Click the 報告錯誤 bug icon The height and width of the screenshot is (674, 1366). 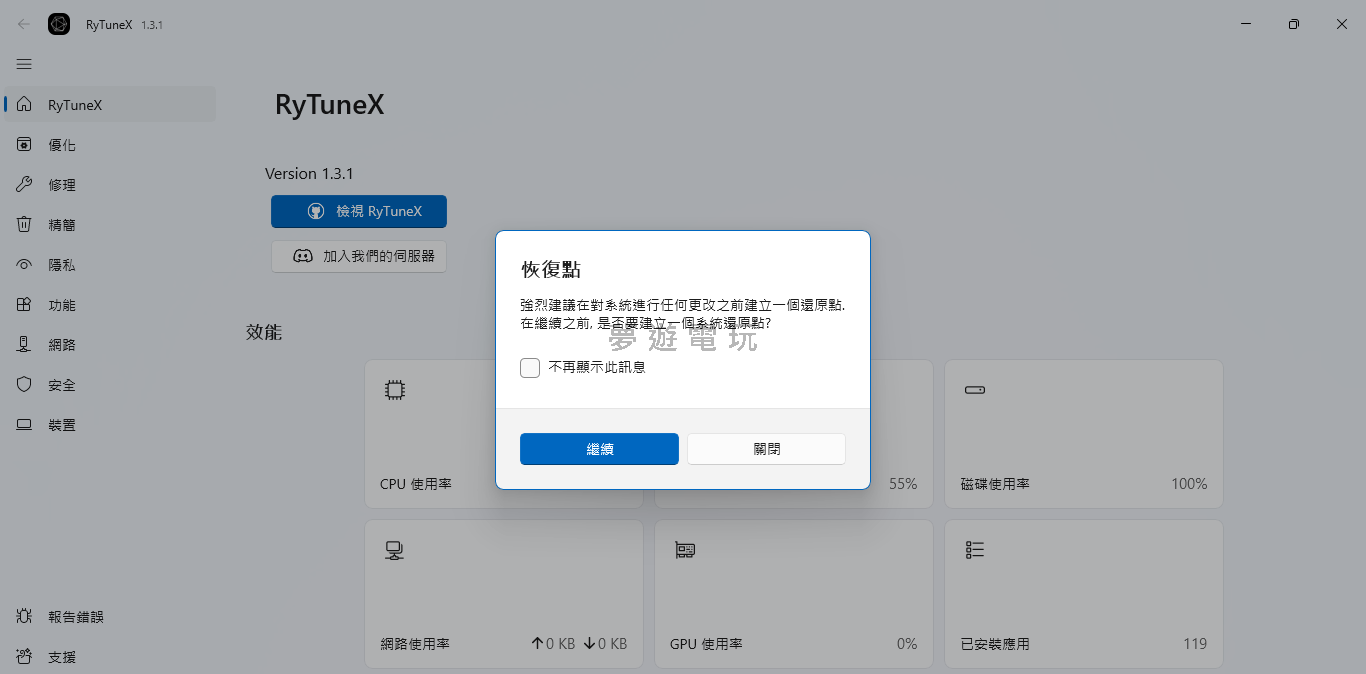(25, 617)
